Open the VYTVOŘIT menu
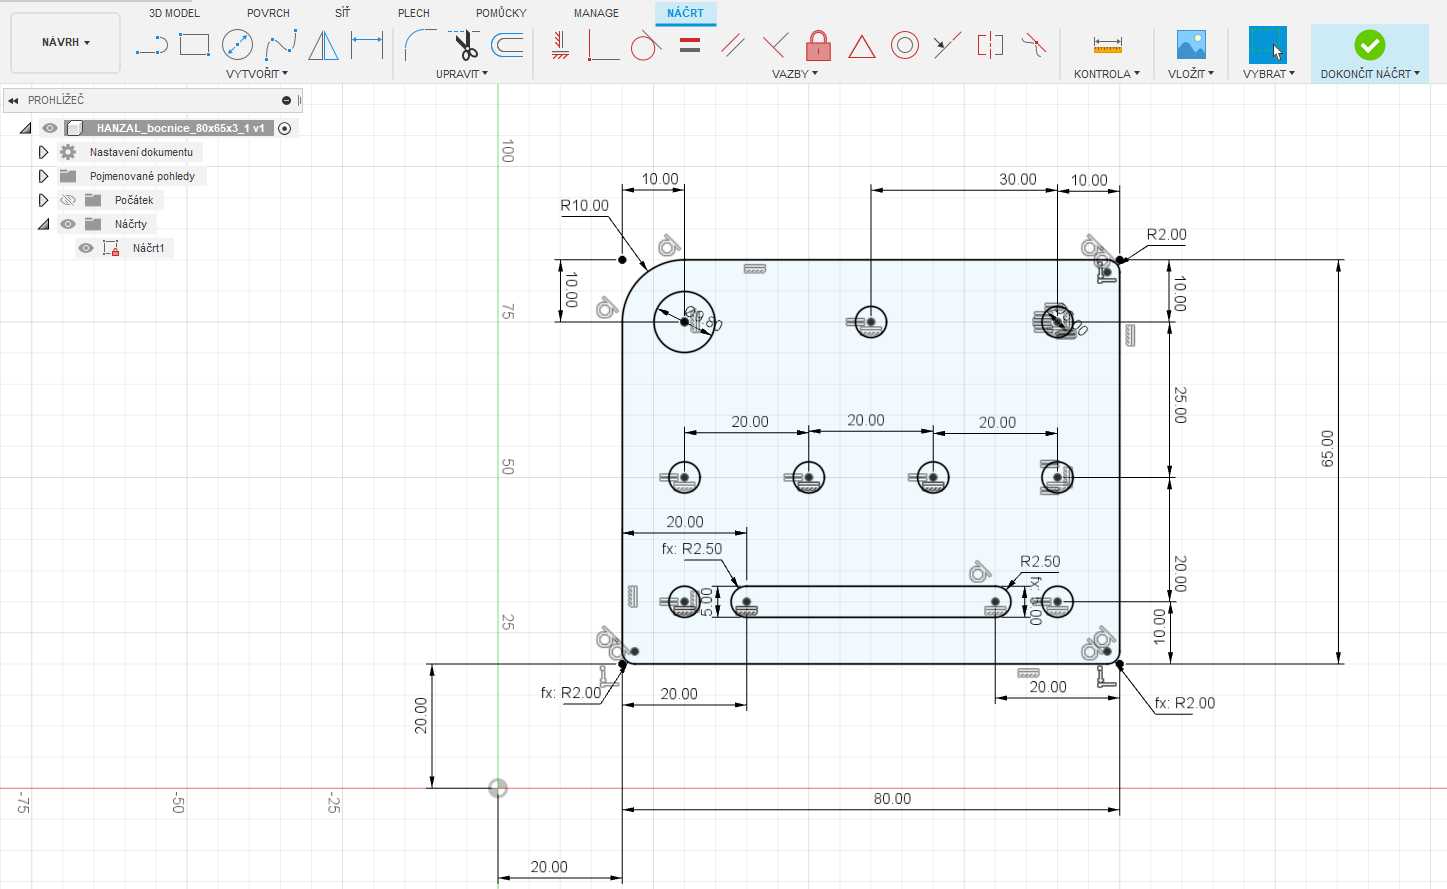This screenshot has height=889, width=1447. (256, 74)
